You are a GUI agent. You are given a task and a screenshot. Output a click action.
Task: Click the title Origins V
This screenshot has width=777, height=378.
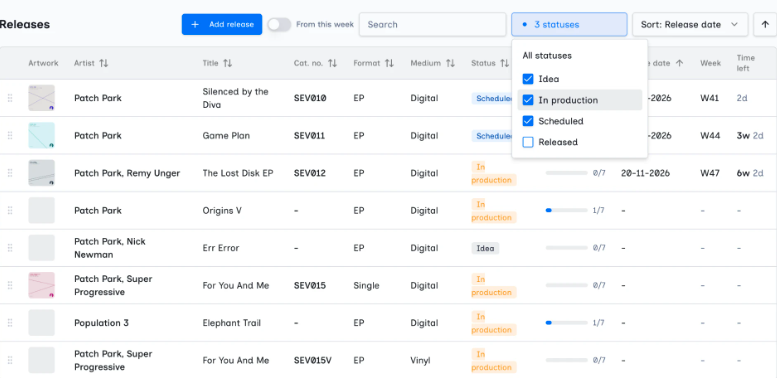[x=222, y=211]
